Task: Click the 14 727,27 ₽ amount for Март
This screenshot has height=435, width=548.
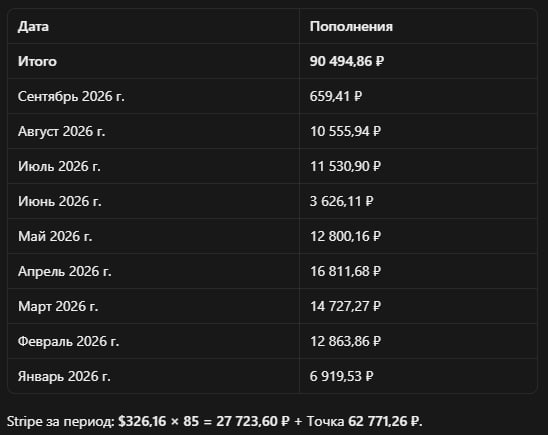Action: (x=345, y=306)
